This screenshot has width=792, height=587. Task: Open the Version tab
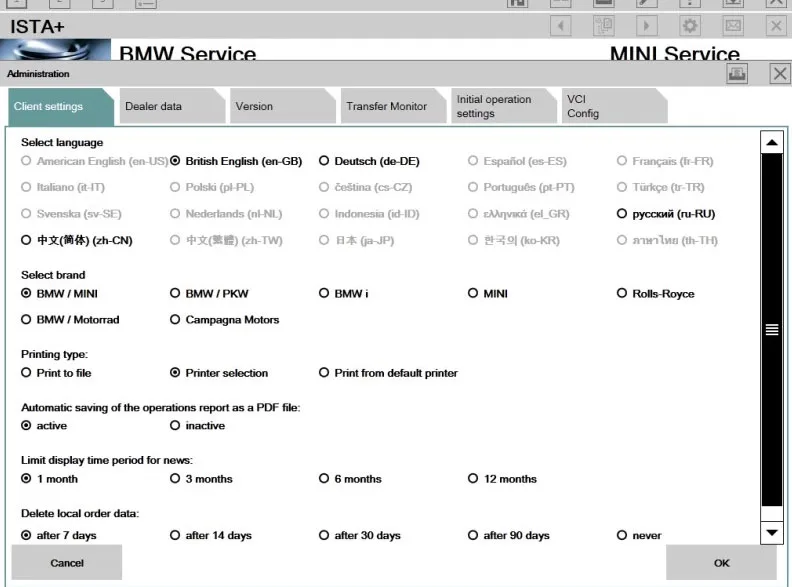(282, 106)
